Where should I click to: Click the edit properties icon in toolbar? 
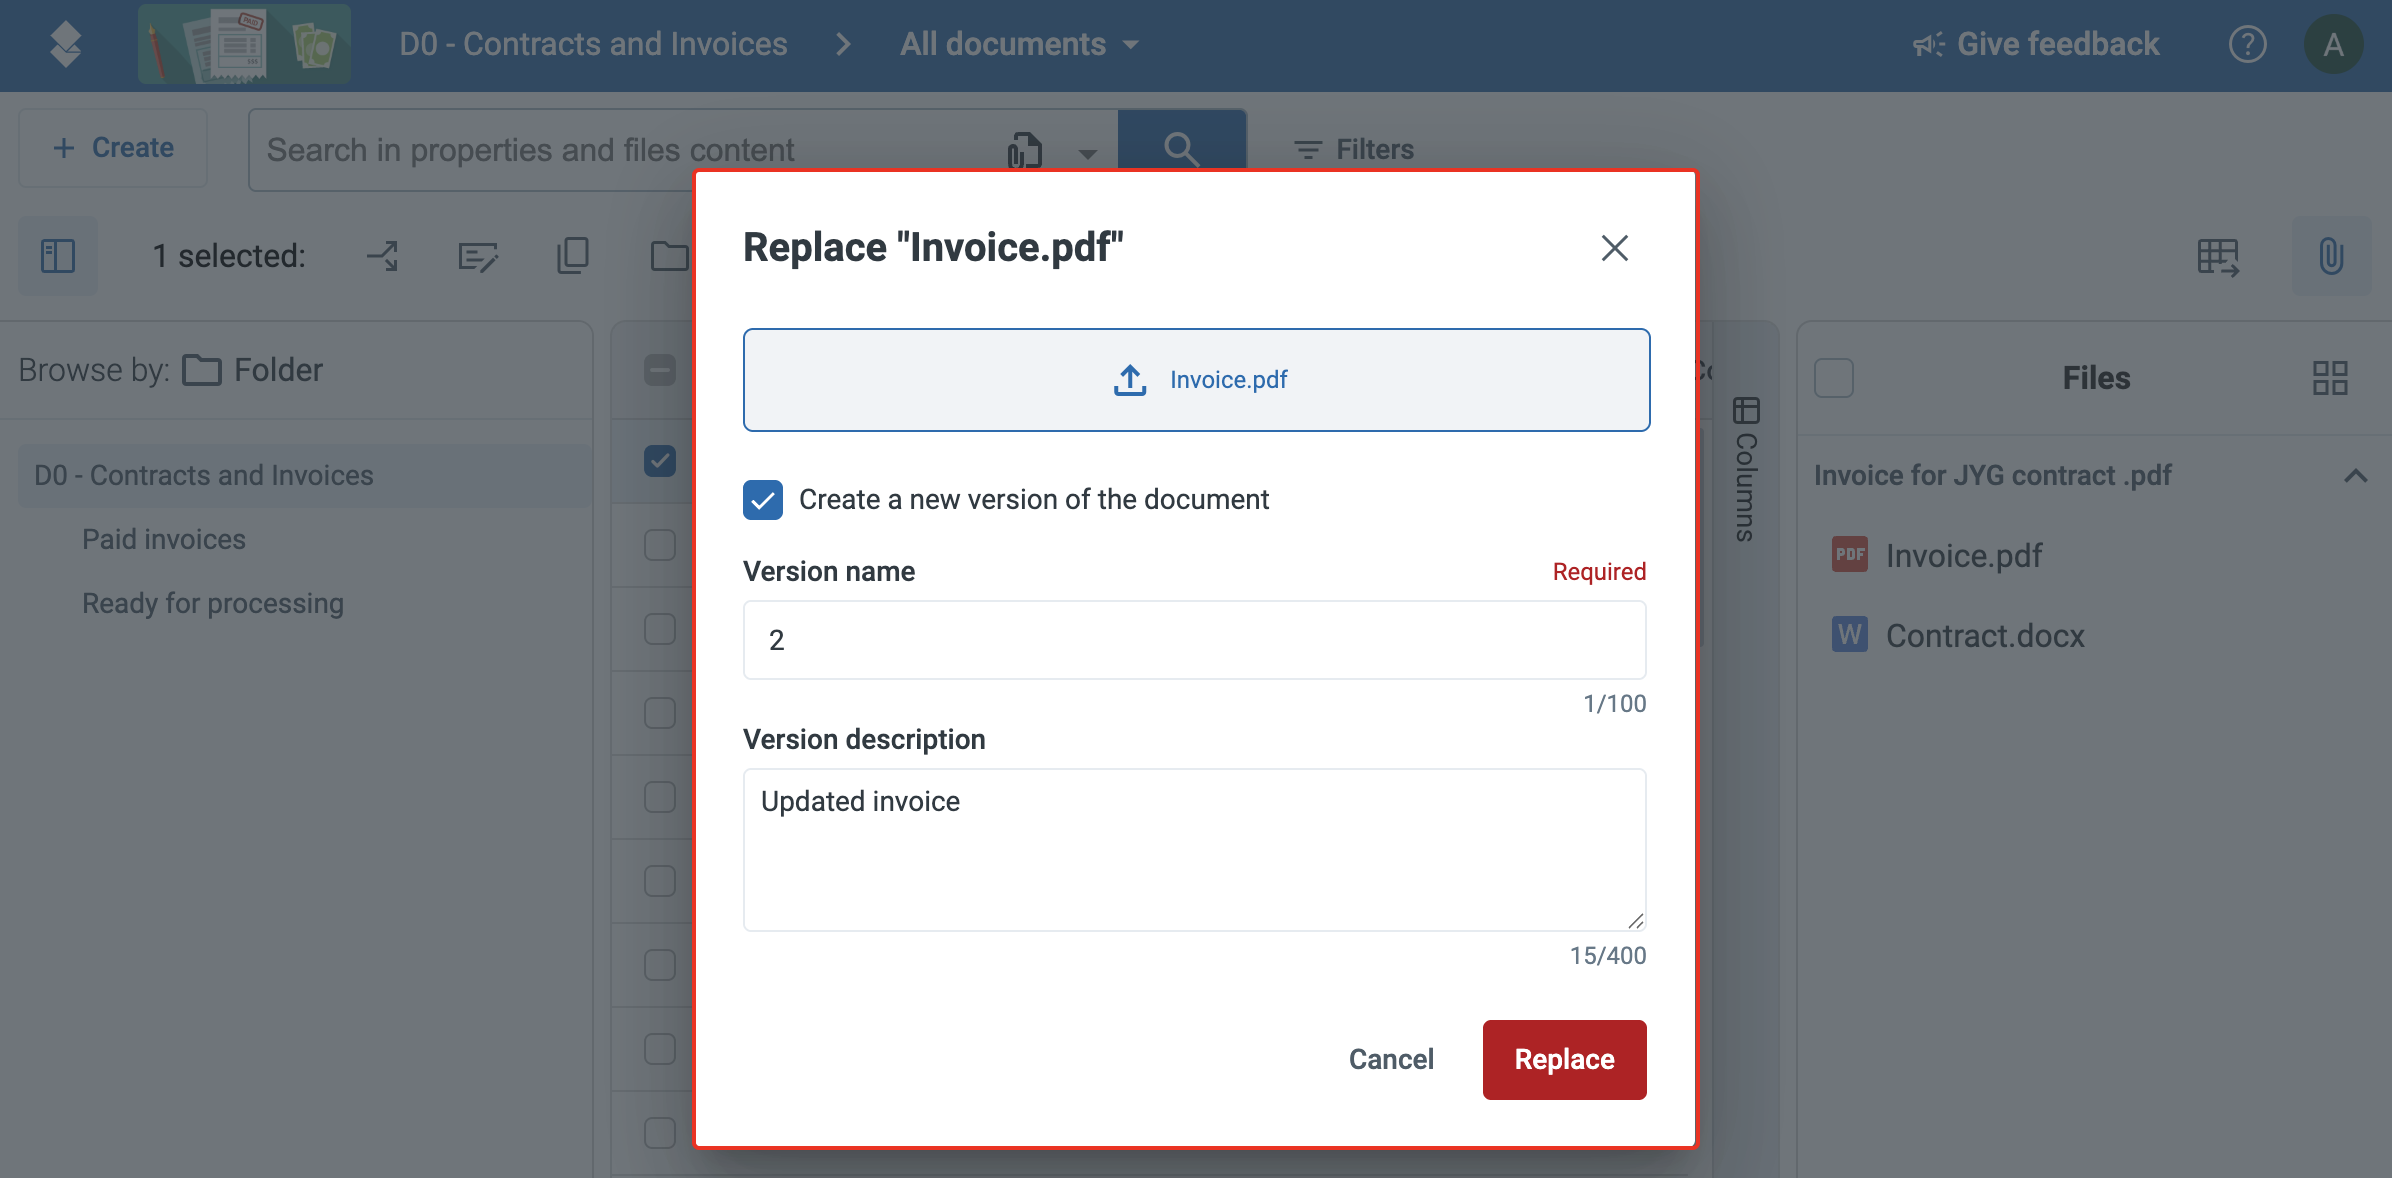(477, 256)
